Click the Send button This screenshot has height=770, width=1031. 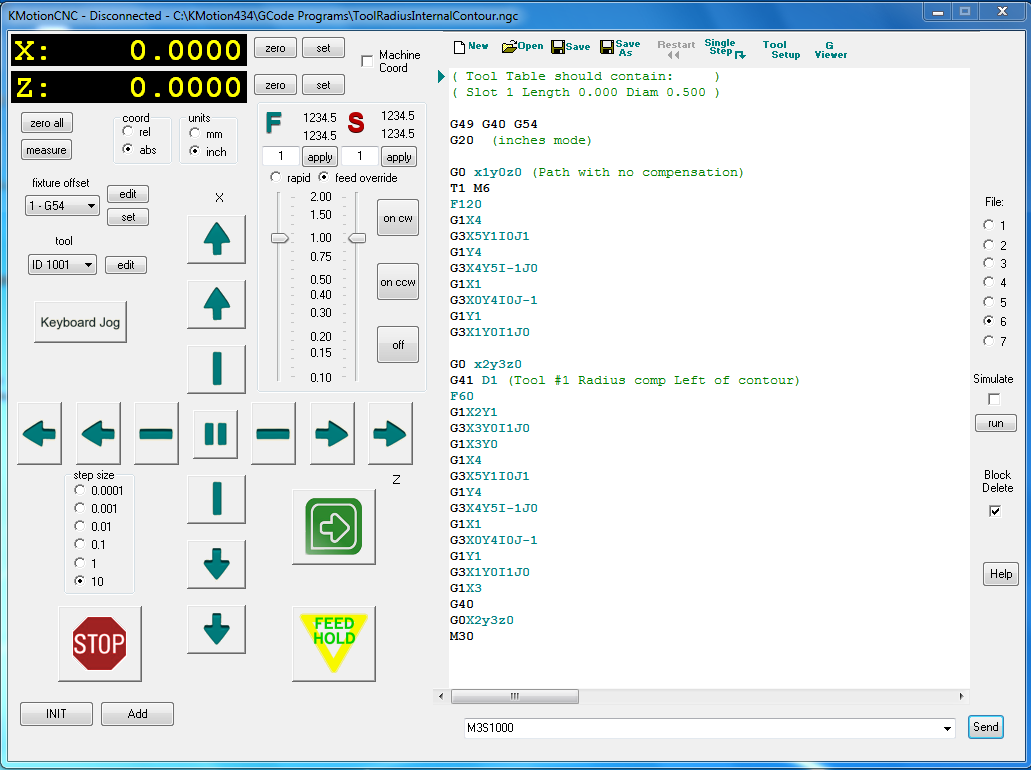click(985, 727)
